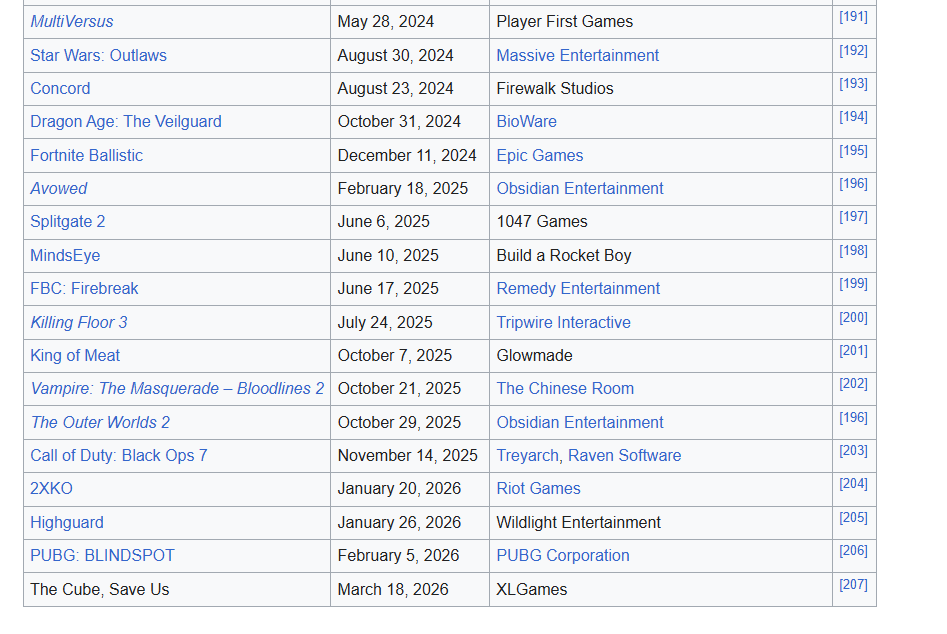Open the MindsEye game link

[65, 256]
